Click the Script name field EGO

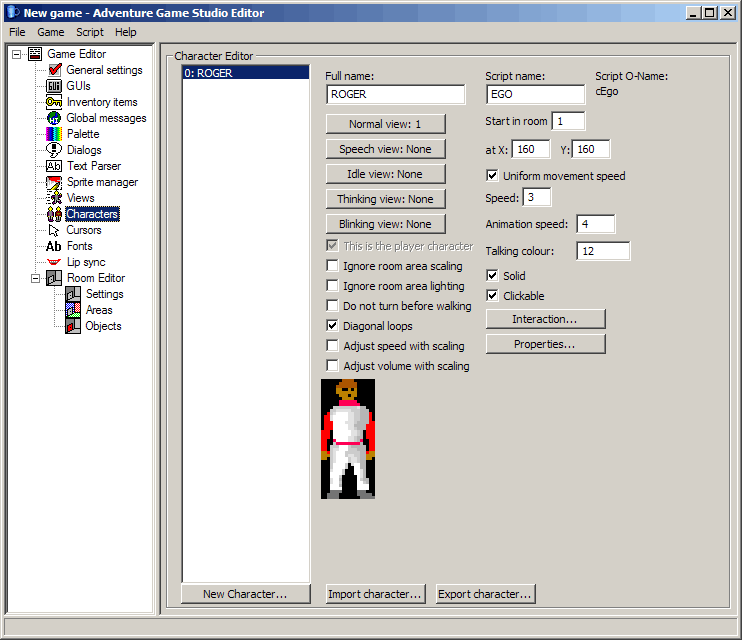(535, 94)
